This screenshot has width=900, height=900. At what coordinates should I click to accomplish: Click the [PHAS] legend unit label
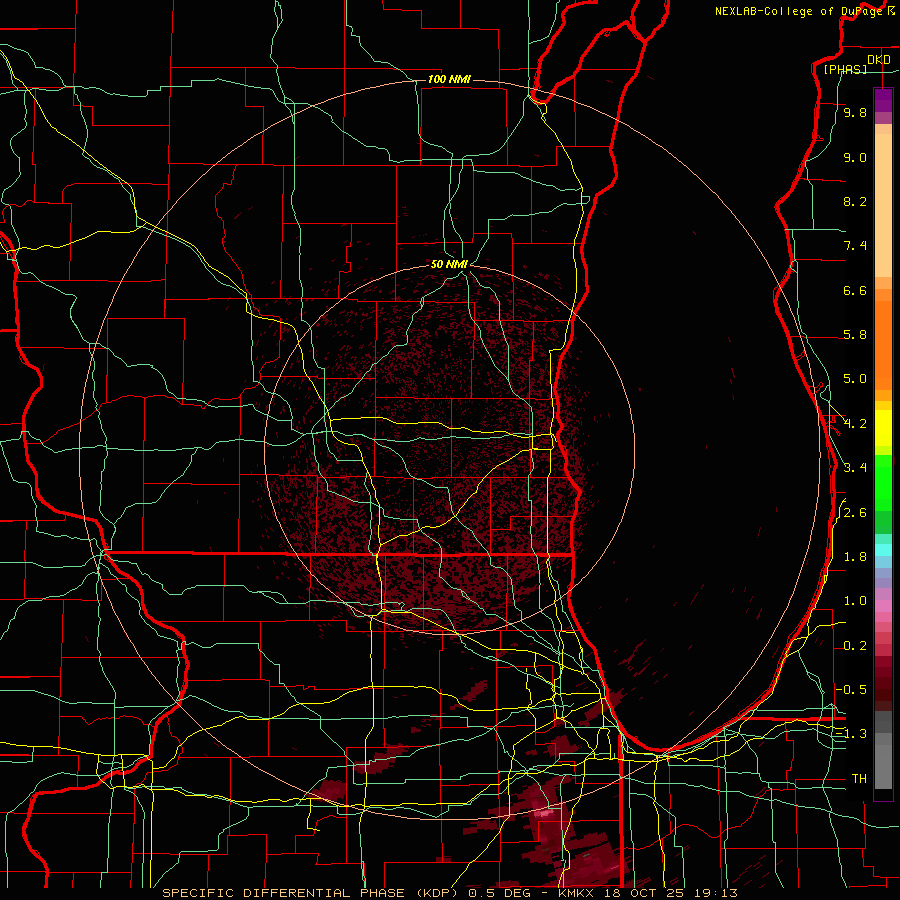[845, 70]
